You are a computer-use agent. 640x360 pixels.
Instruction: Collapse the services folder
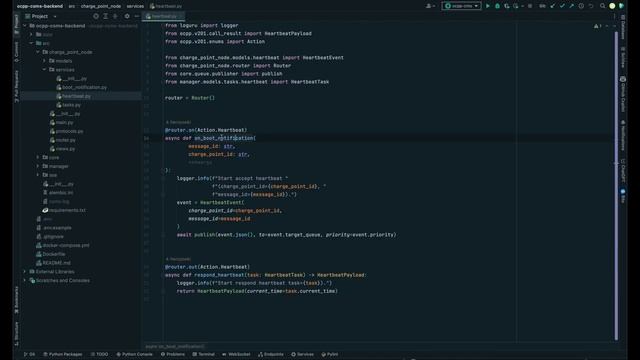tap(44, 70)
